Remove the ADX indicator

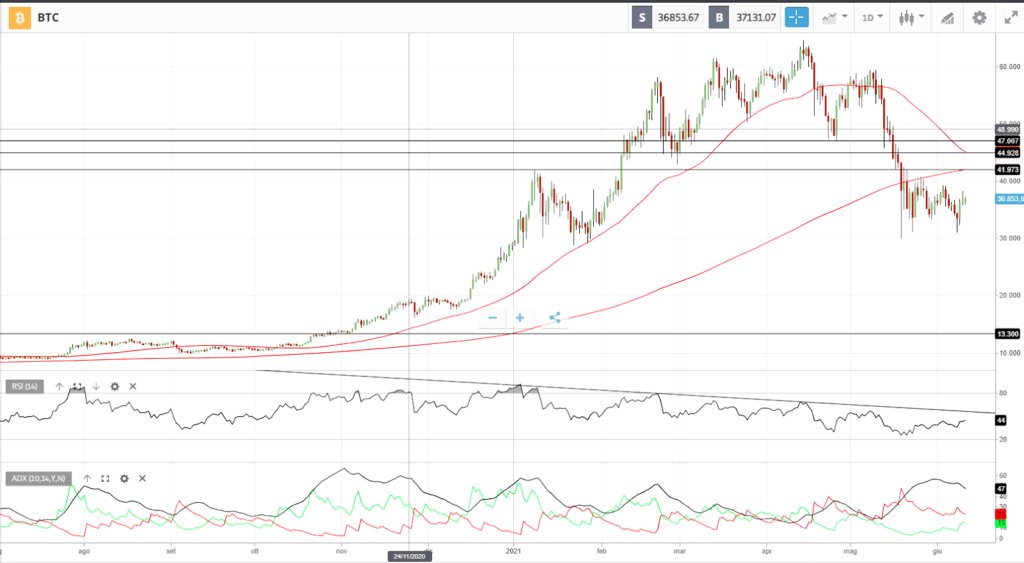pyautogui.click(x=142, y=479)
